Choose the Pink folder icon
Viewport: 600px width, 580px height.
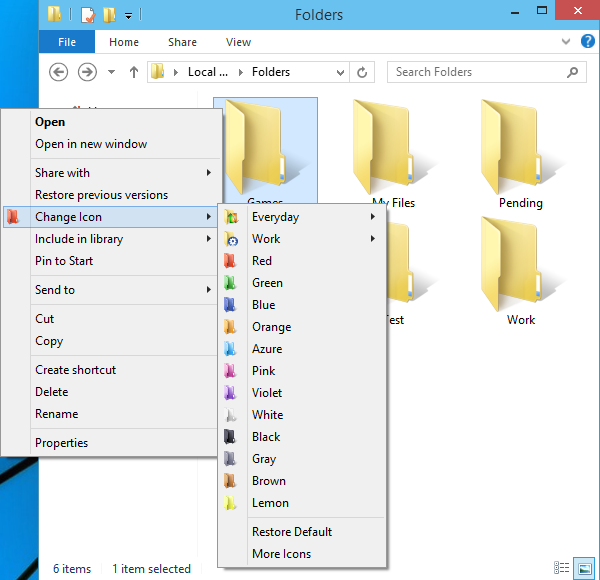(x=263, y=371)
